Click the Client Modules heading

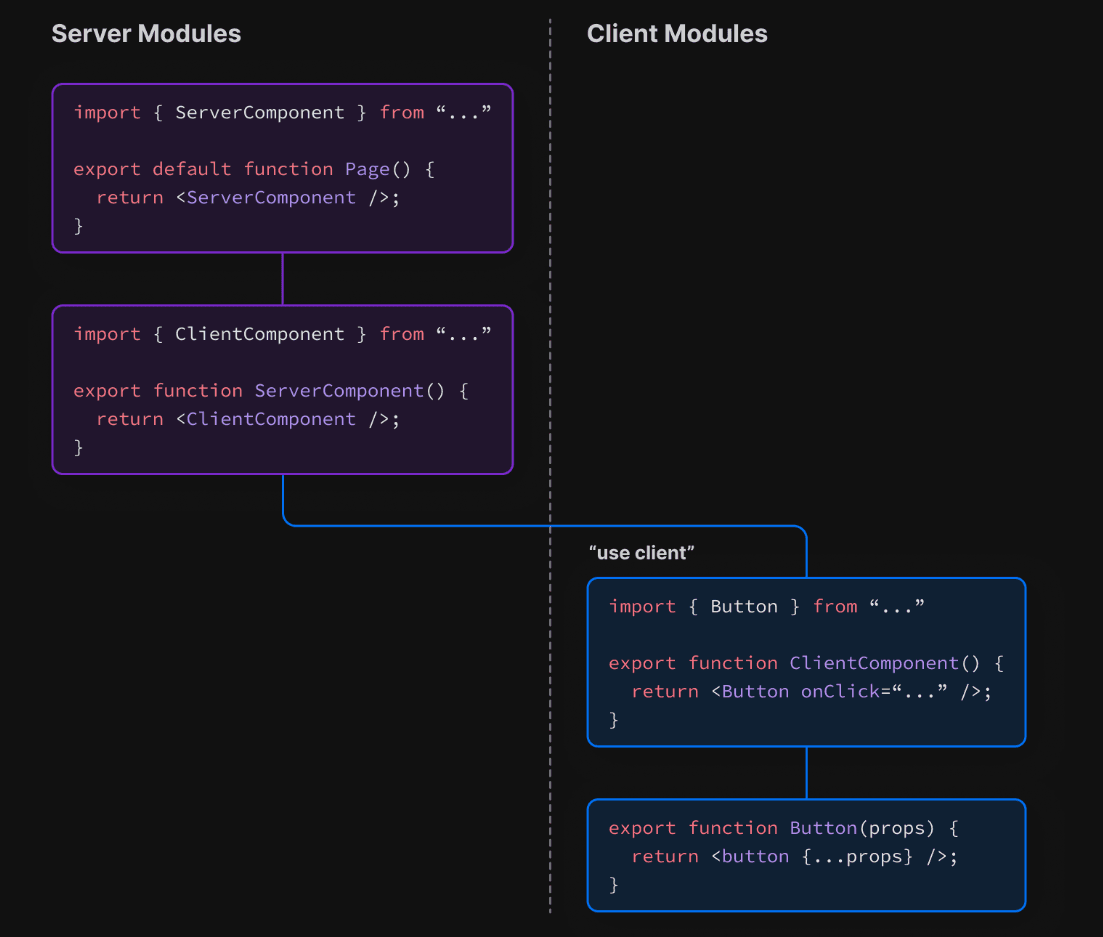click(677, 33)
